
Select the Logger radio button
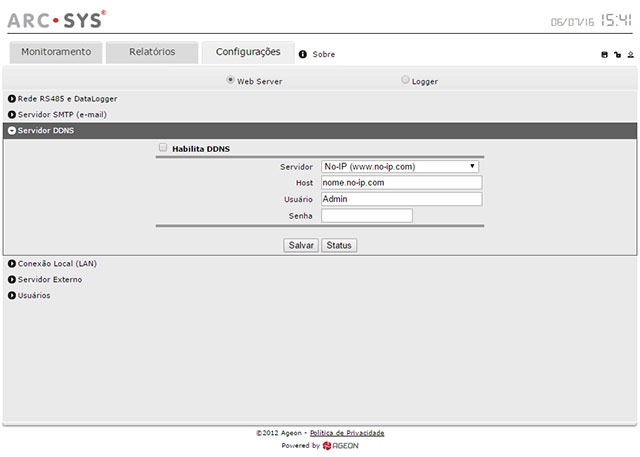(x=405, y=80)
